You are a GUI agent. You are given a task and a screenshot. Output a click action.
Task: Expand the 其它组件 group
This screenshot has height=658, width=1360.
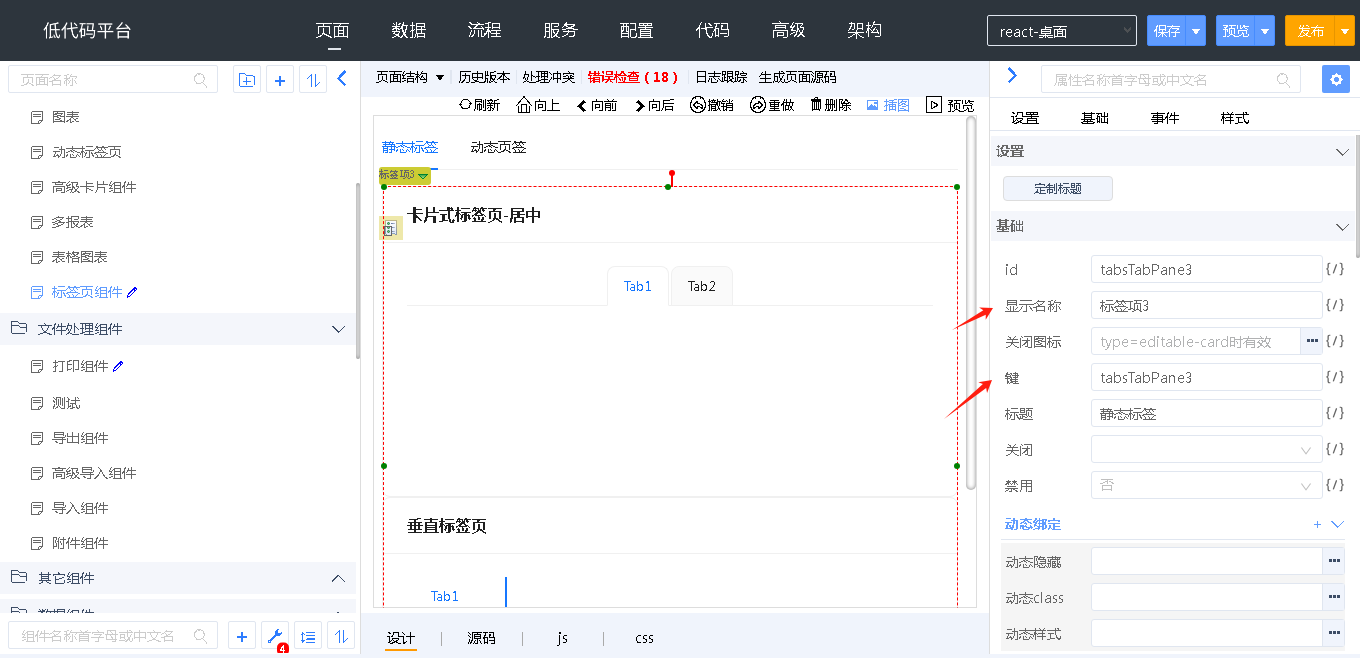click(337, 578)
